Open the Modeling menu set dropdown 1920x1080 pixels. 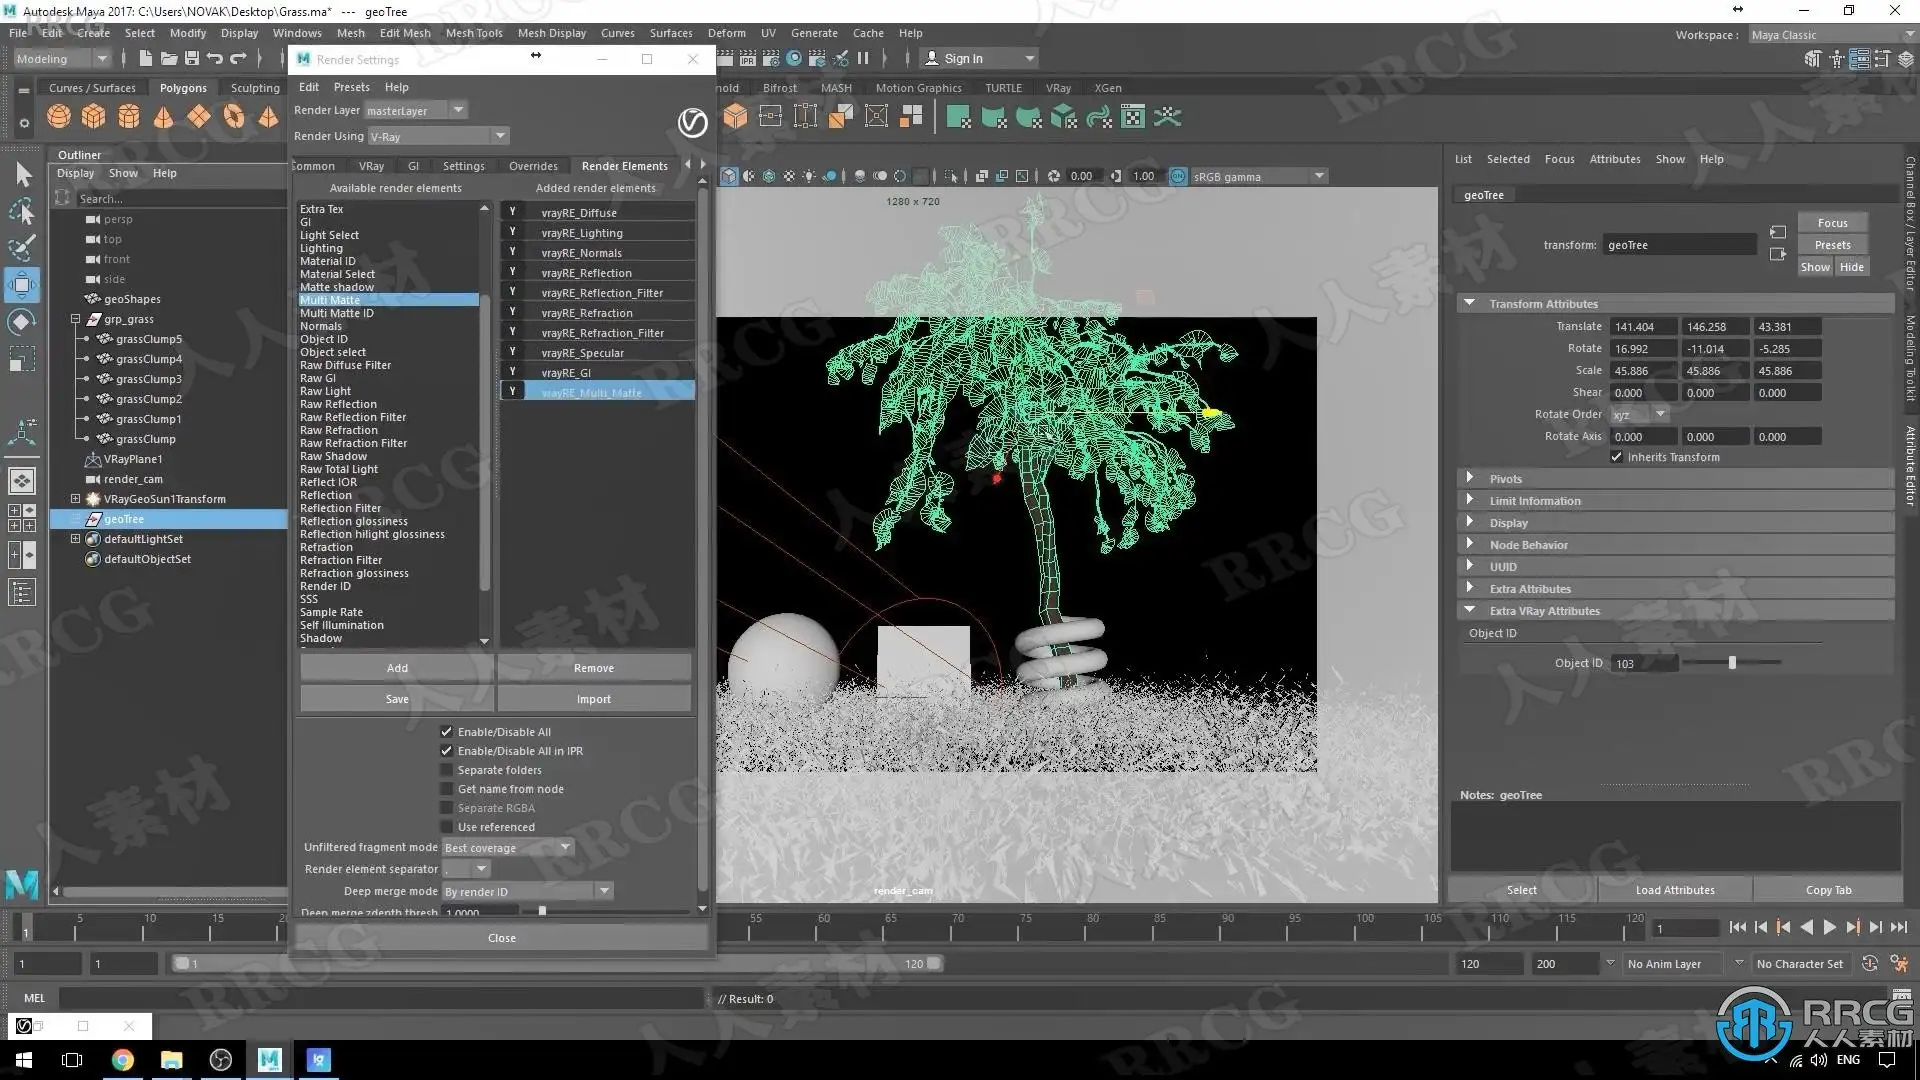point(61,59)
